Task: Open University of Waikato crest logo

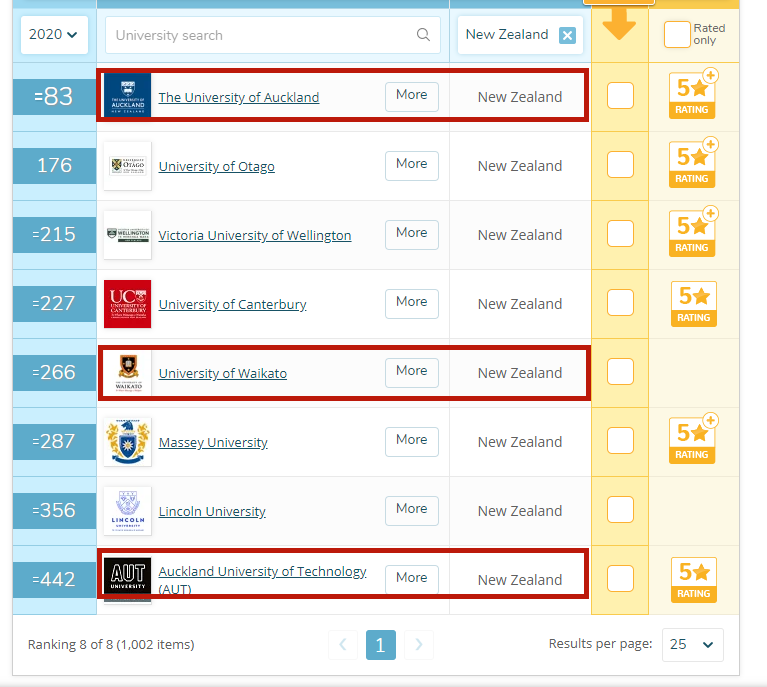Action: pos(128,373)
